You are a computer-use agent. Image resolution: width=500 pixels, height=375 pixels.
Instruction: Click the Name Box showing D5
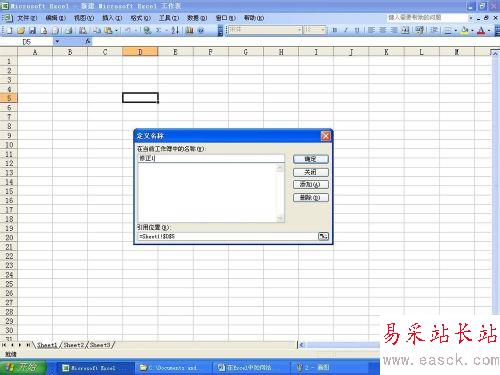pyautogui.click(x=27, y=41)
